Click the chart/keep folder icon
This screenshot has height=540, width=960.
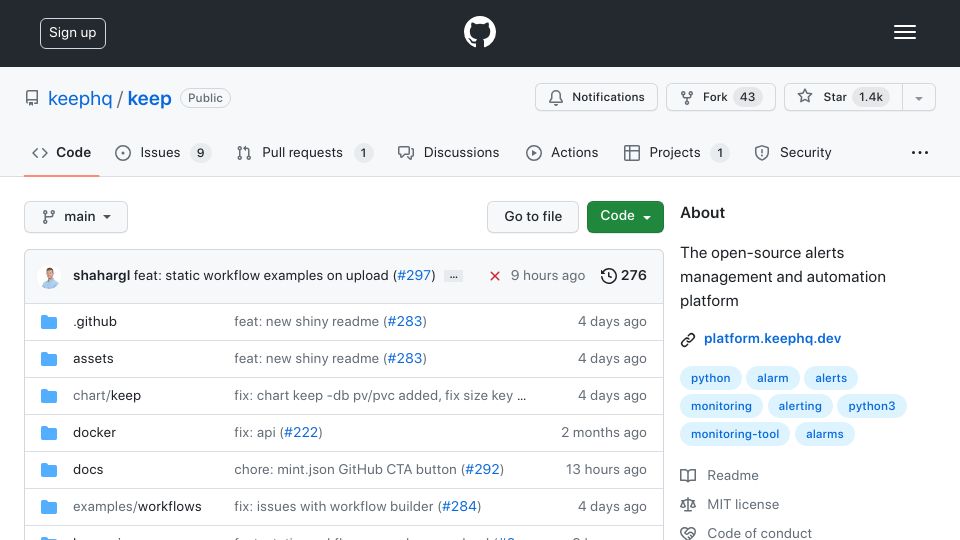[x=49, y=396]
